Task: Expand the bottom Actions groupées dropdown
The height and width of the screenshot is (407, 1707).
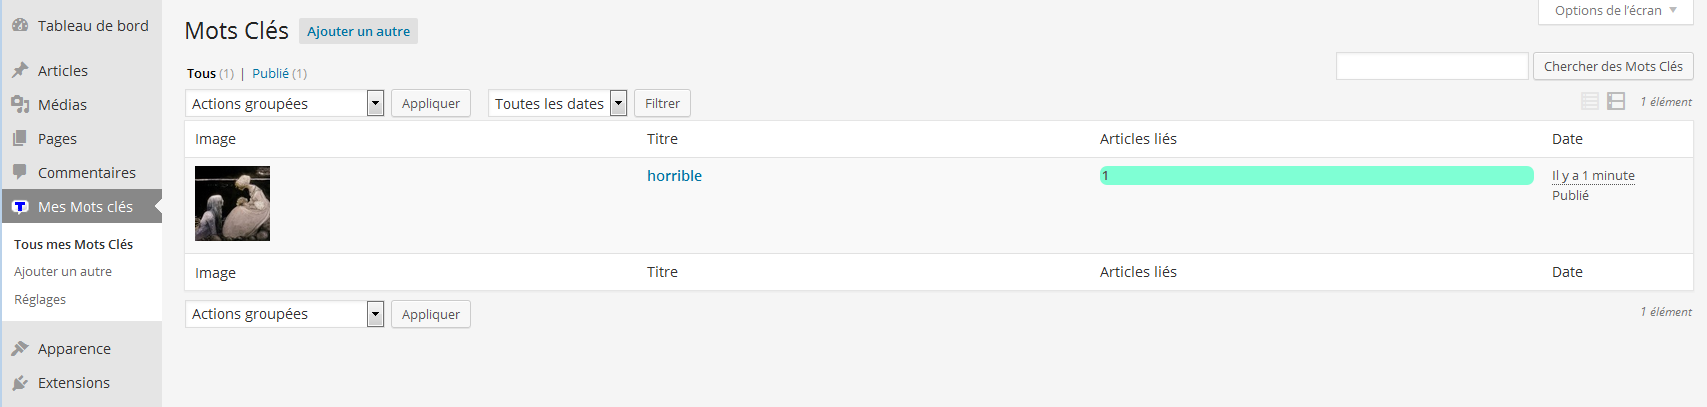Action: (285, 314)
